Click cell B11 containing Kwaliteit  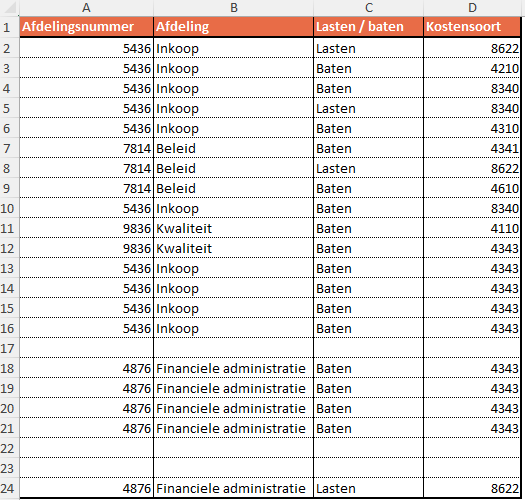point(234,228)
